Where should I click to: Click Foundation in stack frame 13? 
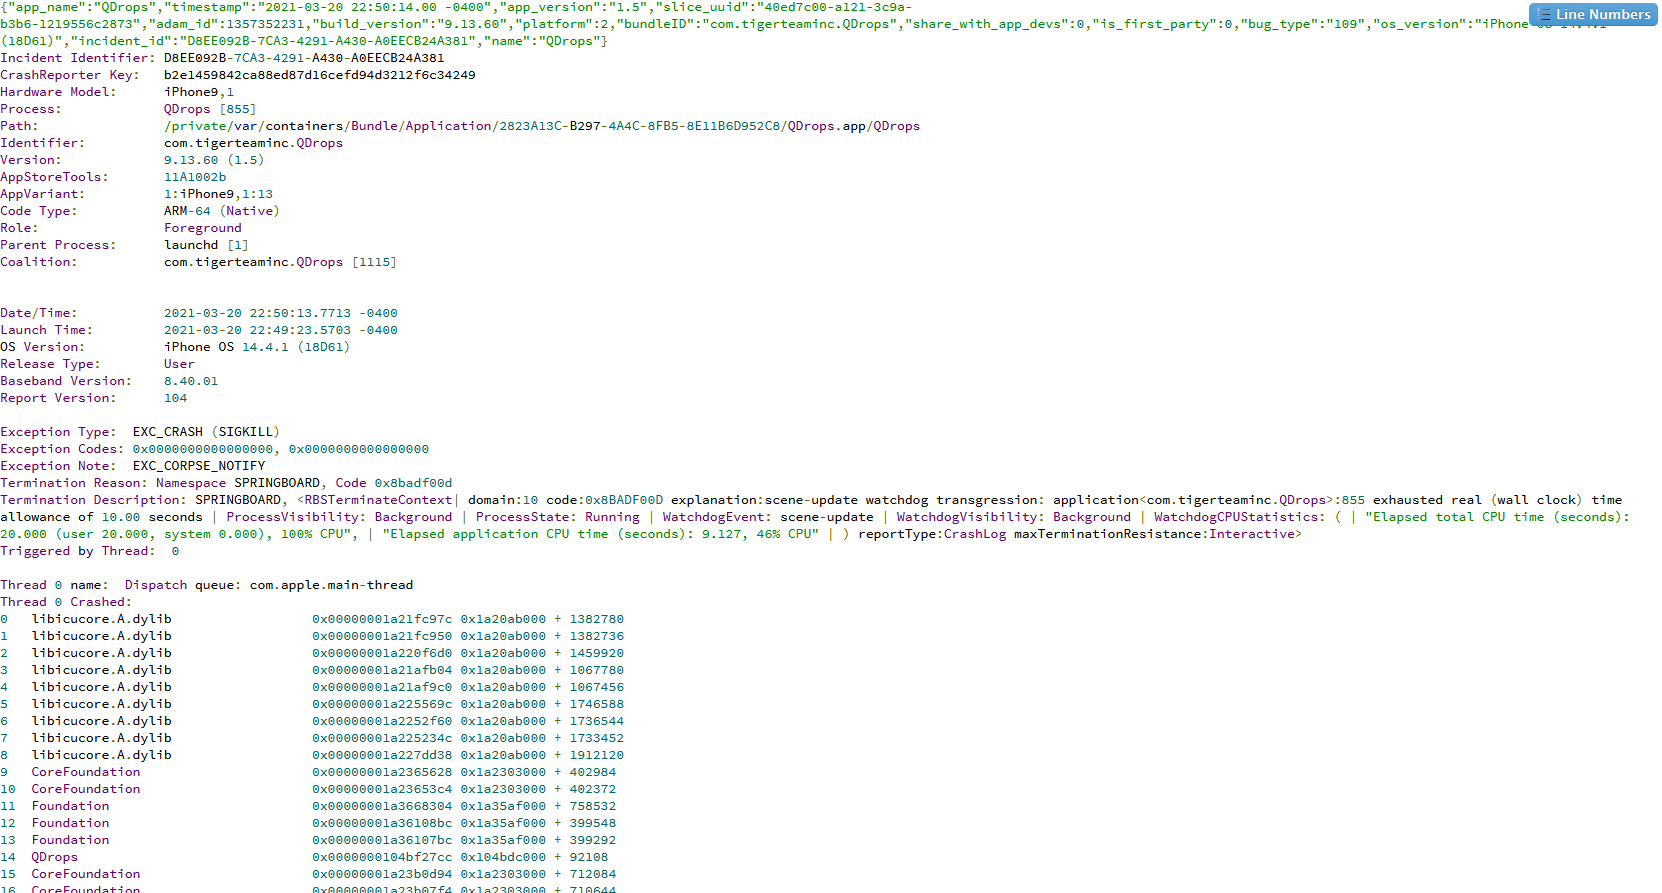click(70, 840)
